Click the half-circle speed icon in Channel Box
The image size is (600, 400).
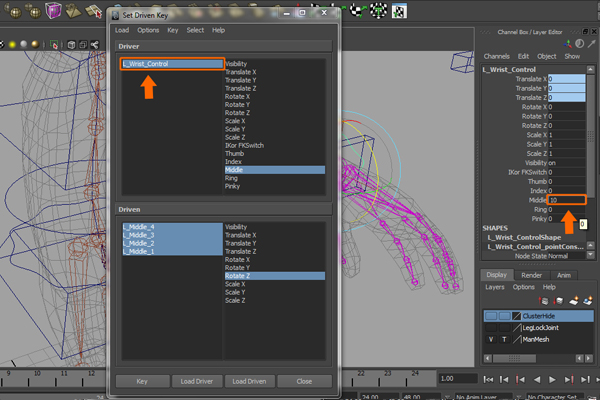click(x=580, y=44)
